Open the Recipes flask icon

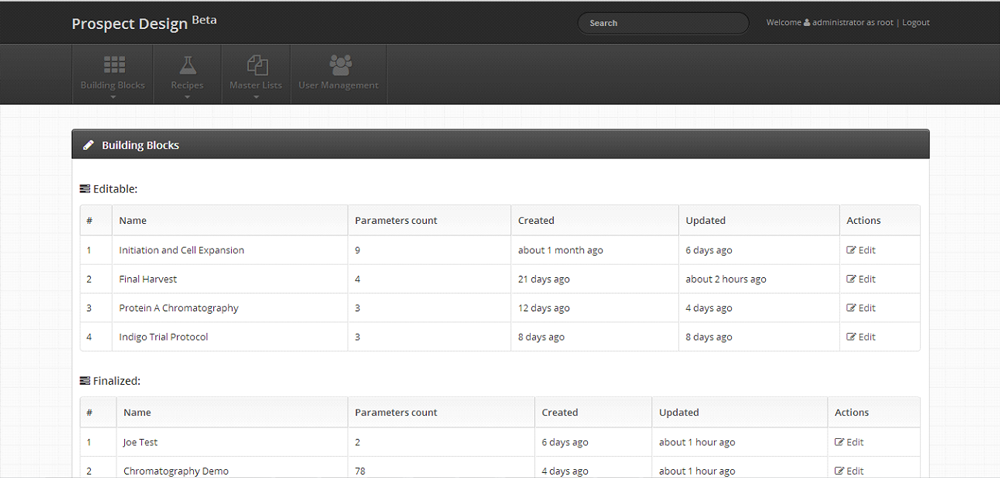188,64
